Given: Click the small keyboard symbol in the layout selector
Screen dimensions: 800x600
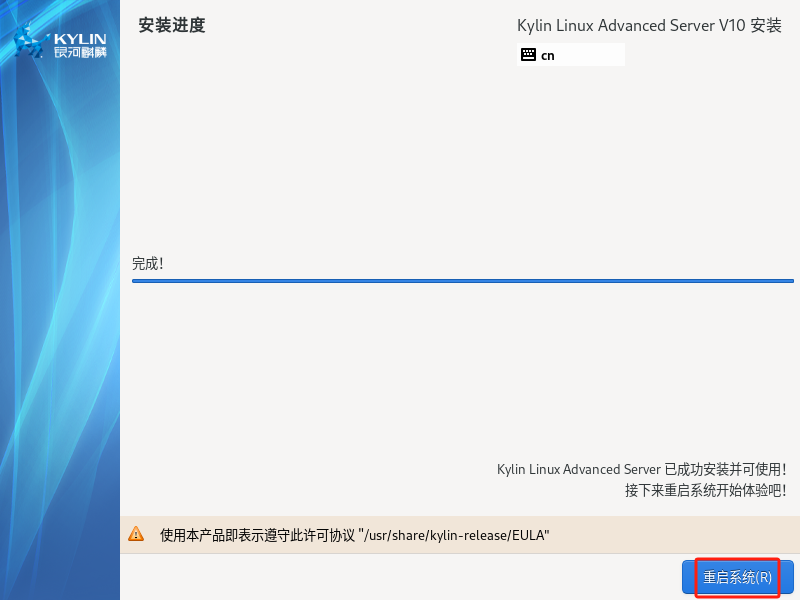Looking at the screenshot, I should [x=529, y=55].
